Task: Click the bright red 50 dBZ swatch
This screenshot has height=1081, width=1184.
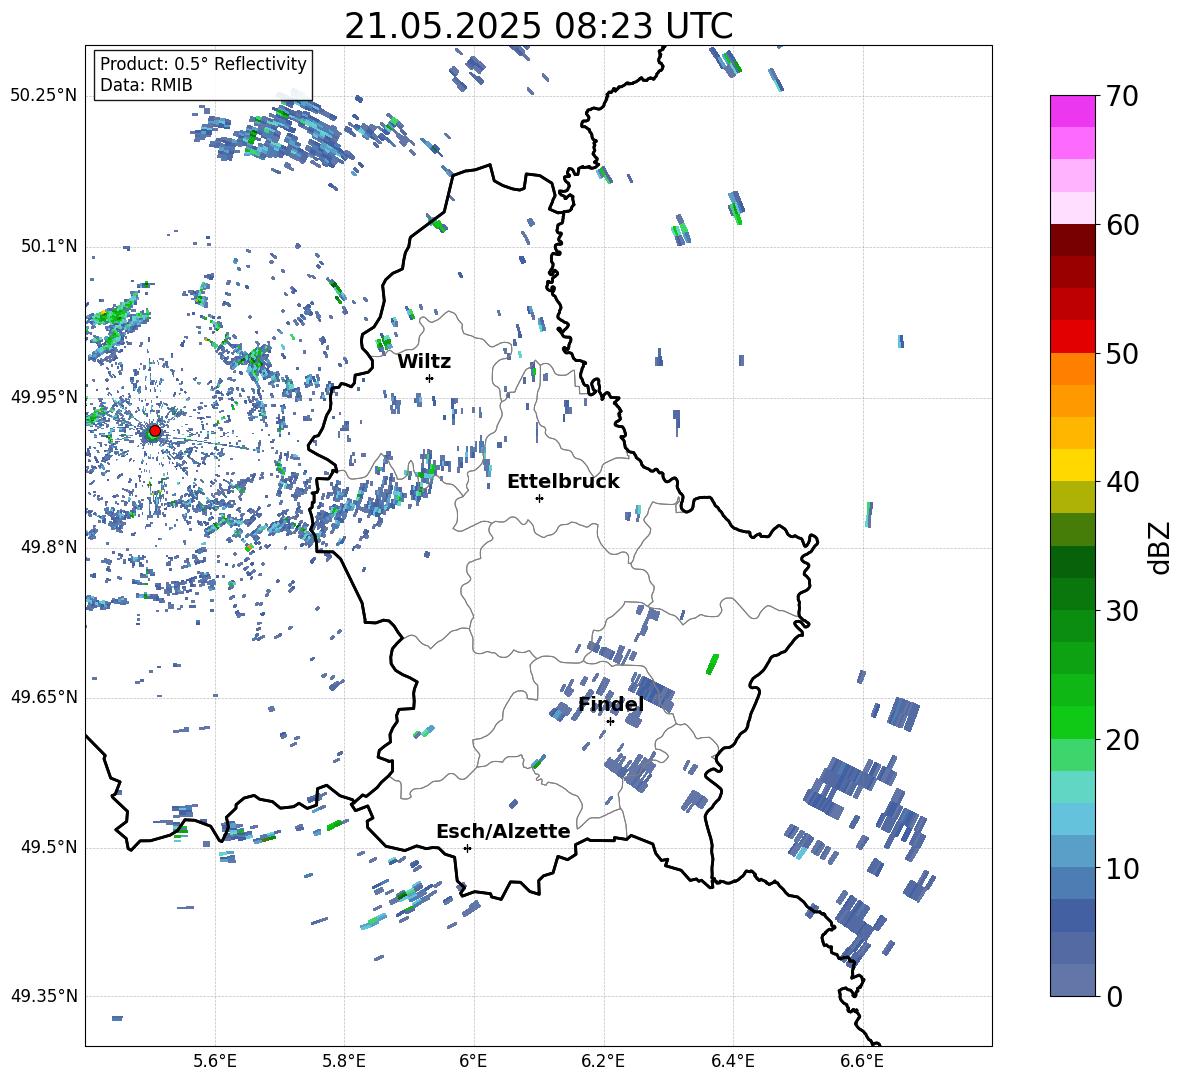Action: pyautogui.click(x=1073, y=337)
